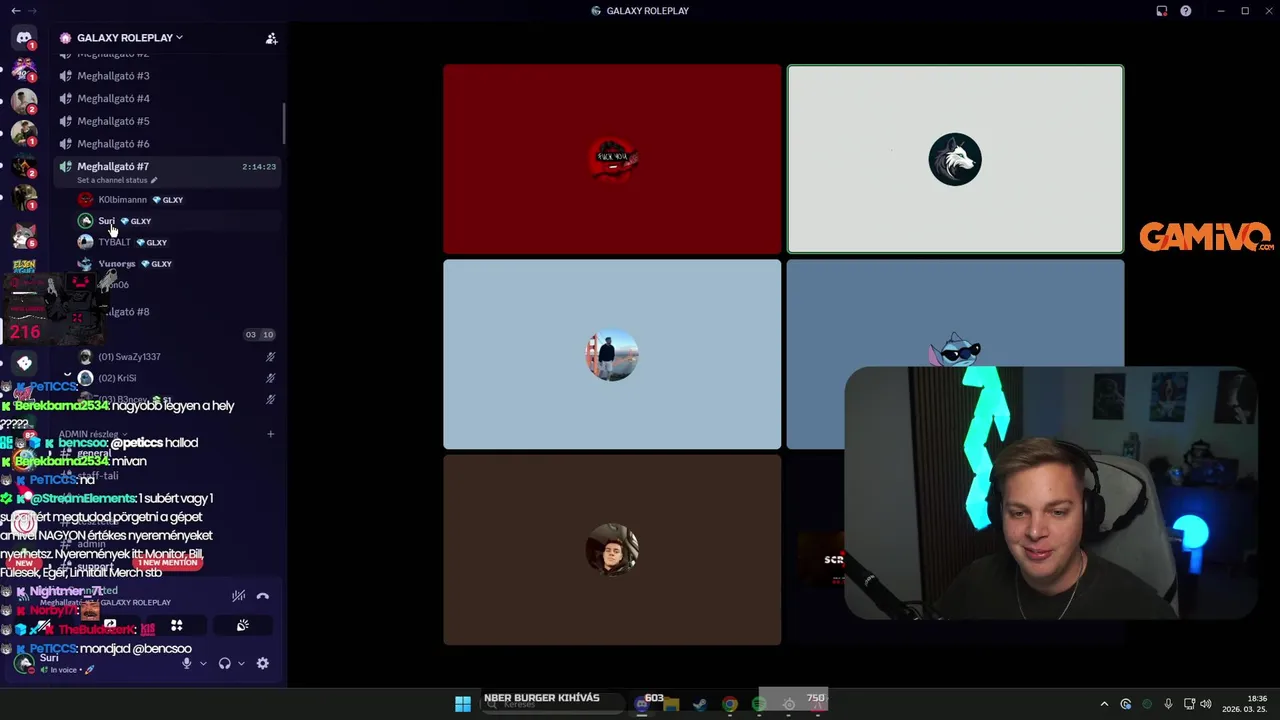Open the soundboard button in voice panel
Image resolution: width=1280 pixels, height=720 pixels.
coord(243,626)
